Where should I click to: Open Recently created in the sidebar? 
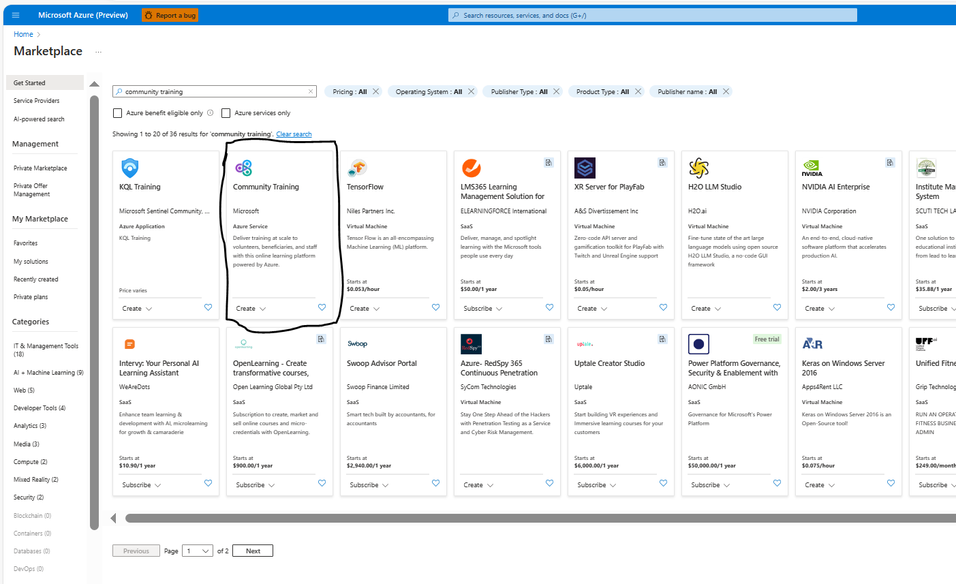click(36, 279)
